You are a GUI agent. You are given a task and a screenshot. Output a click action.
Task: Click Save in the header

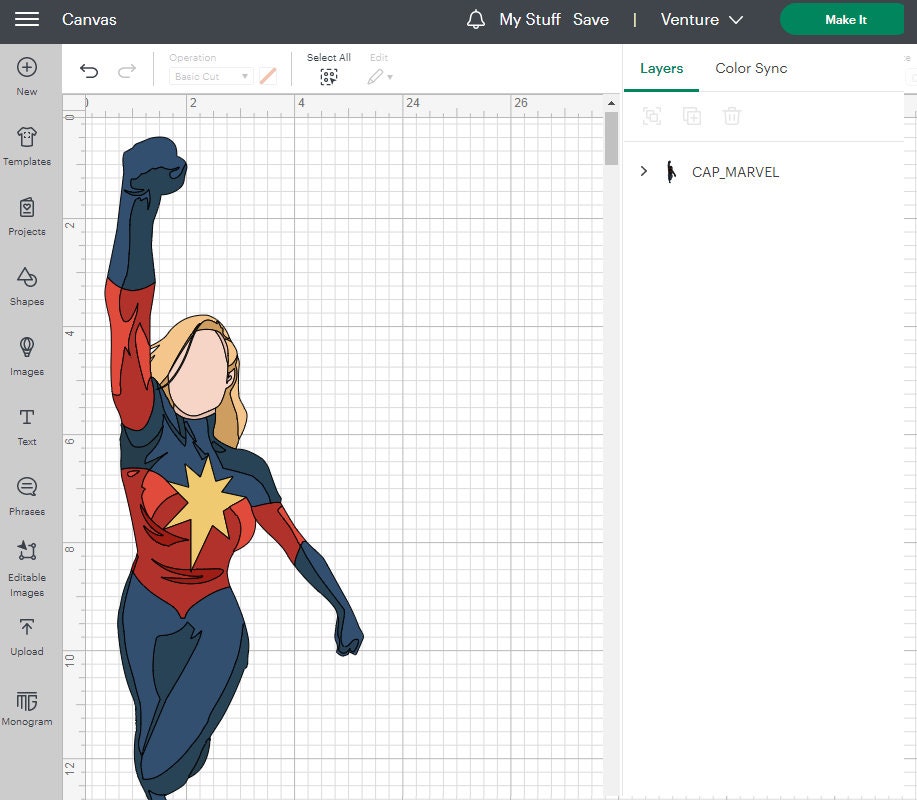(591, 19)
